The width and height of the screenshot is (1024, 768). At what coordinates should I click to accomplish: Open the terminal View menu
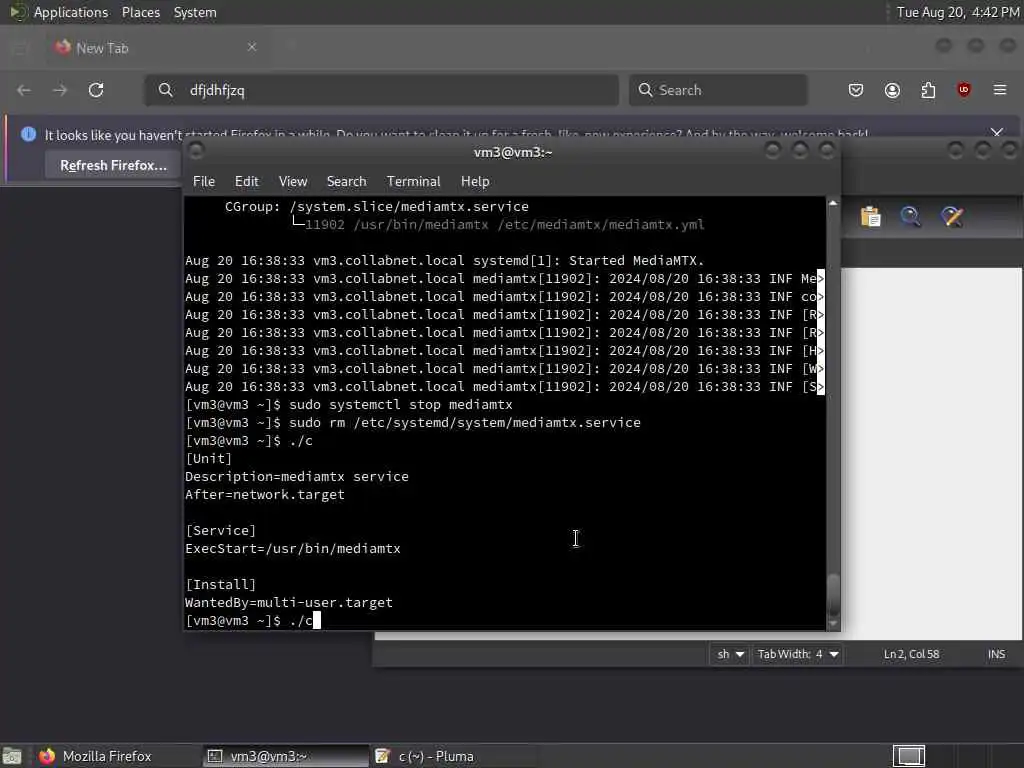(x=293, y=182)
